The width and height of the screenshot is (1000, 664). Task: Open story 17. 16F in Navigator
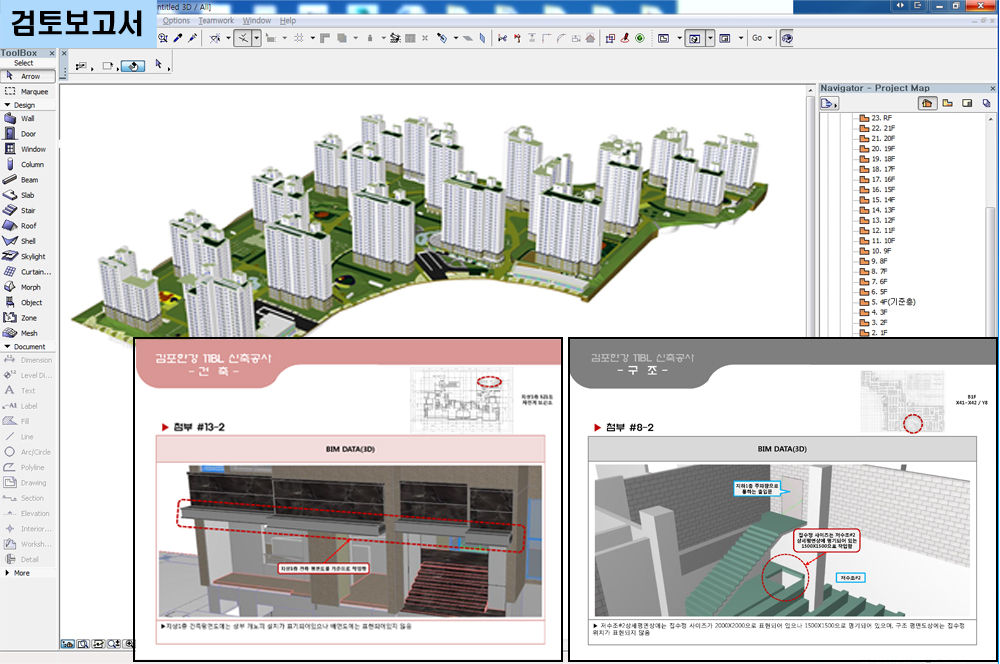tap(878, 179)
